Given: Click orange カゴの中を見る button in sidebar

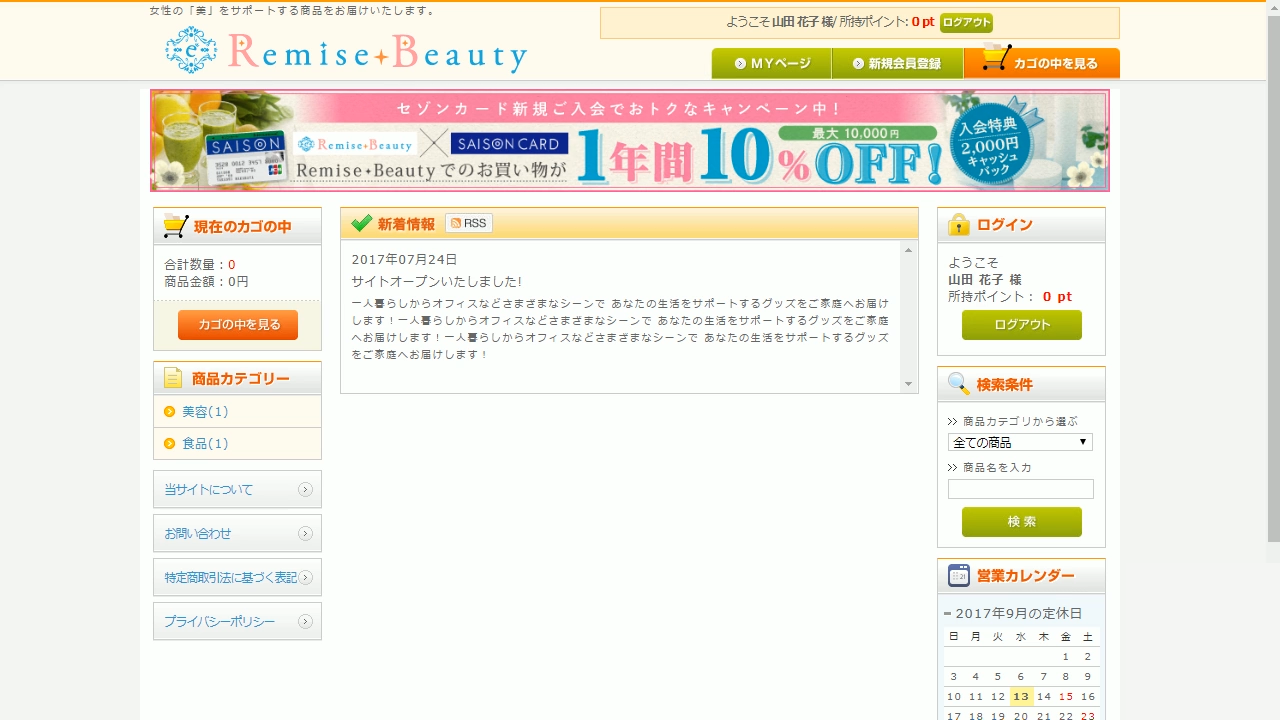Looking at the screenshot, I should 238,325.
